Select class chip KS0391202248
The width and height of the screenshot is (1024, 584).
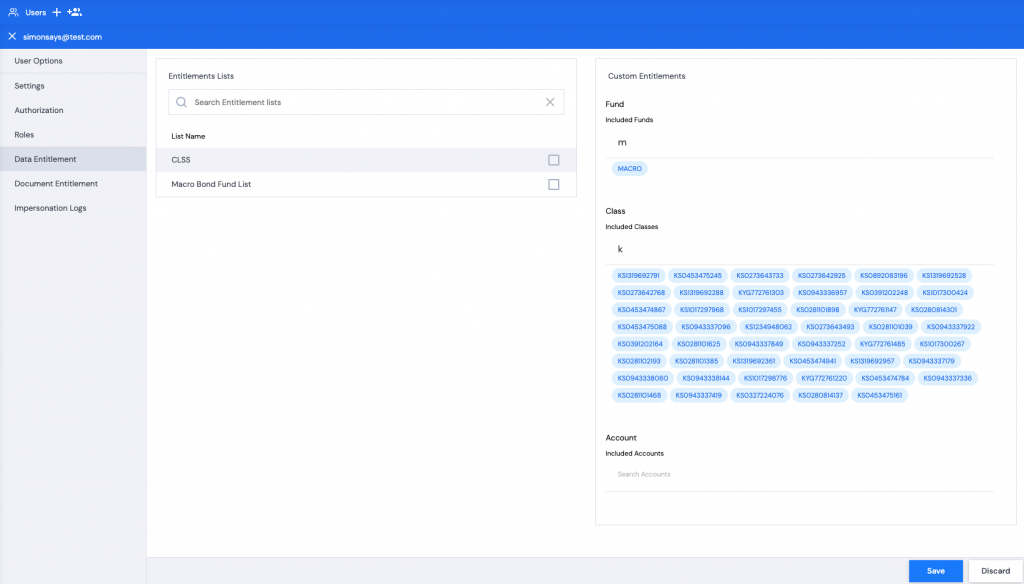[x=884, y=293]
